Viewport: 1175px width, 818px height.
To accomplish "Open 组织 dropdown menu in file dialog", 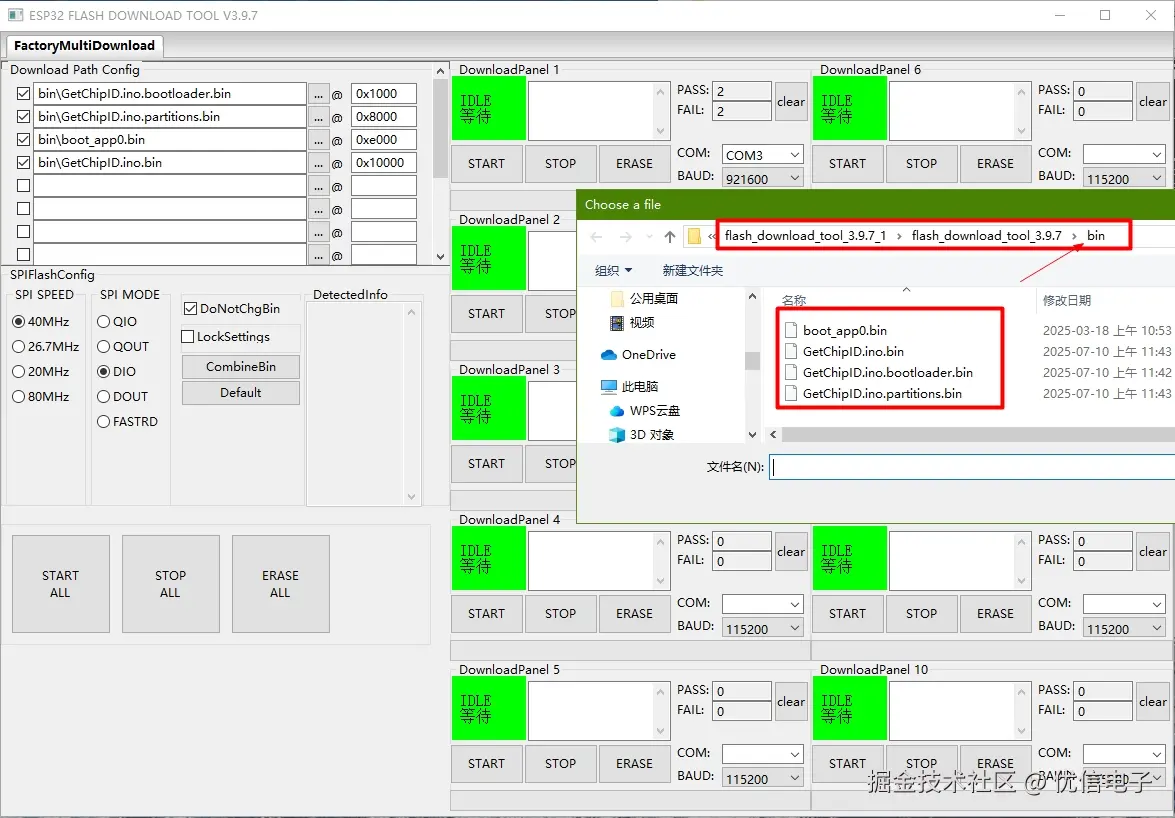I will click(x=614, y=270).
